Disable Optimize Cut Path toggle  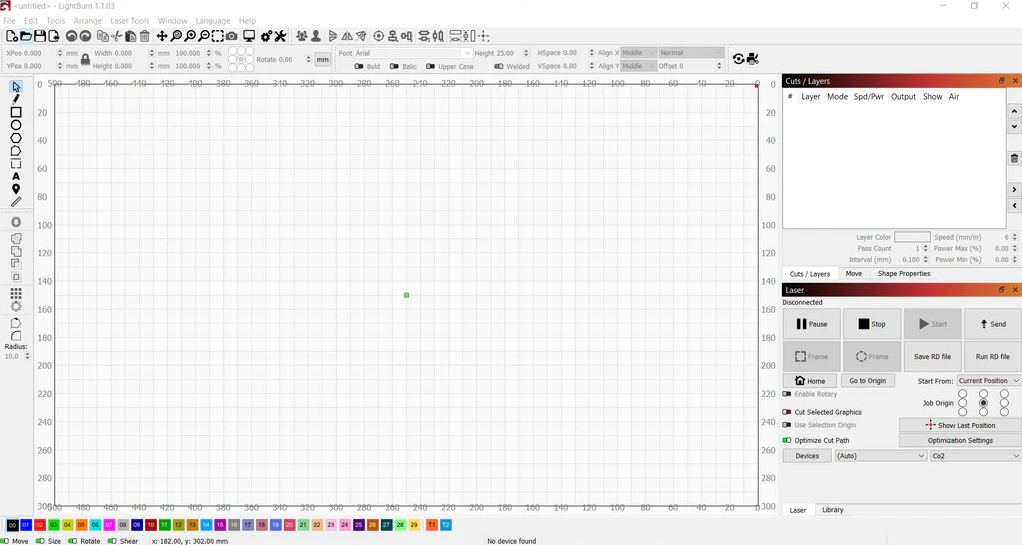click(787, 440)
